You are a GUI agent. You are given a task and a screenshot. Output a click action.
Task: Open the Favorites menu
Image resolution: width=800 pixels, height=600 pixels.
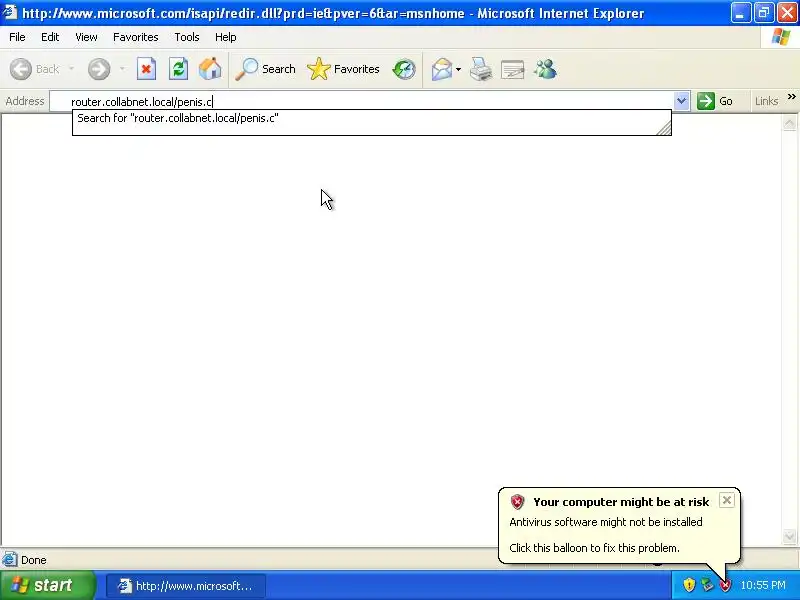[136, 37]
